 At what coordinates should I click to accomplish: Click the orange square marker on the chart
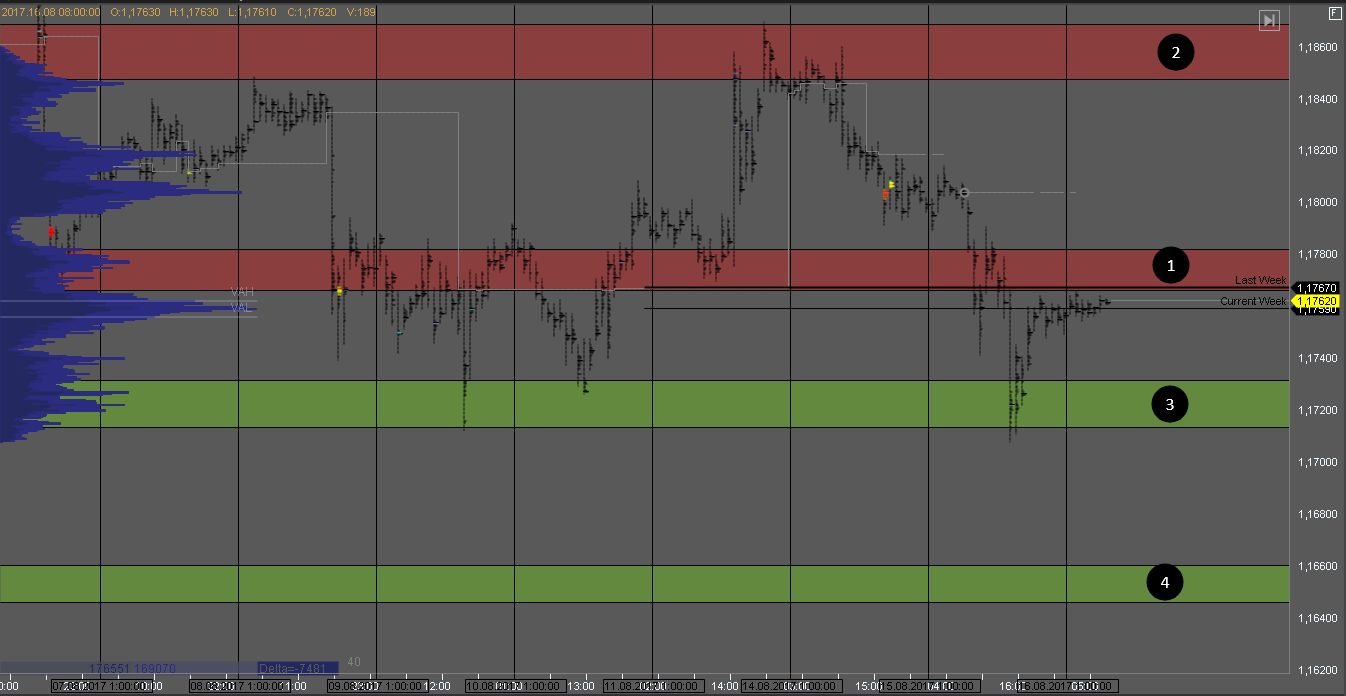coord(886,195)
